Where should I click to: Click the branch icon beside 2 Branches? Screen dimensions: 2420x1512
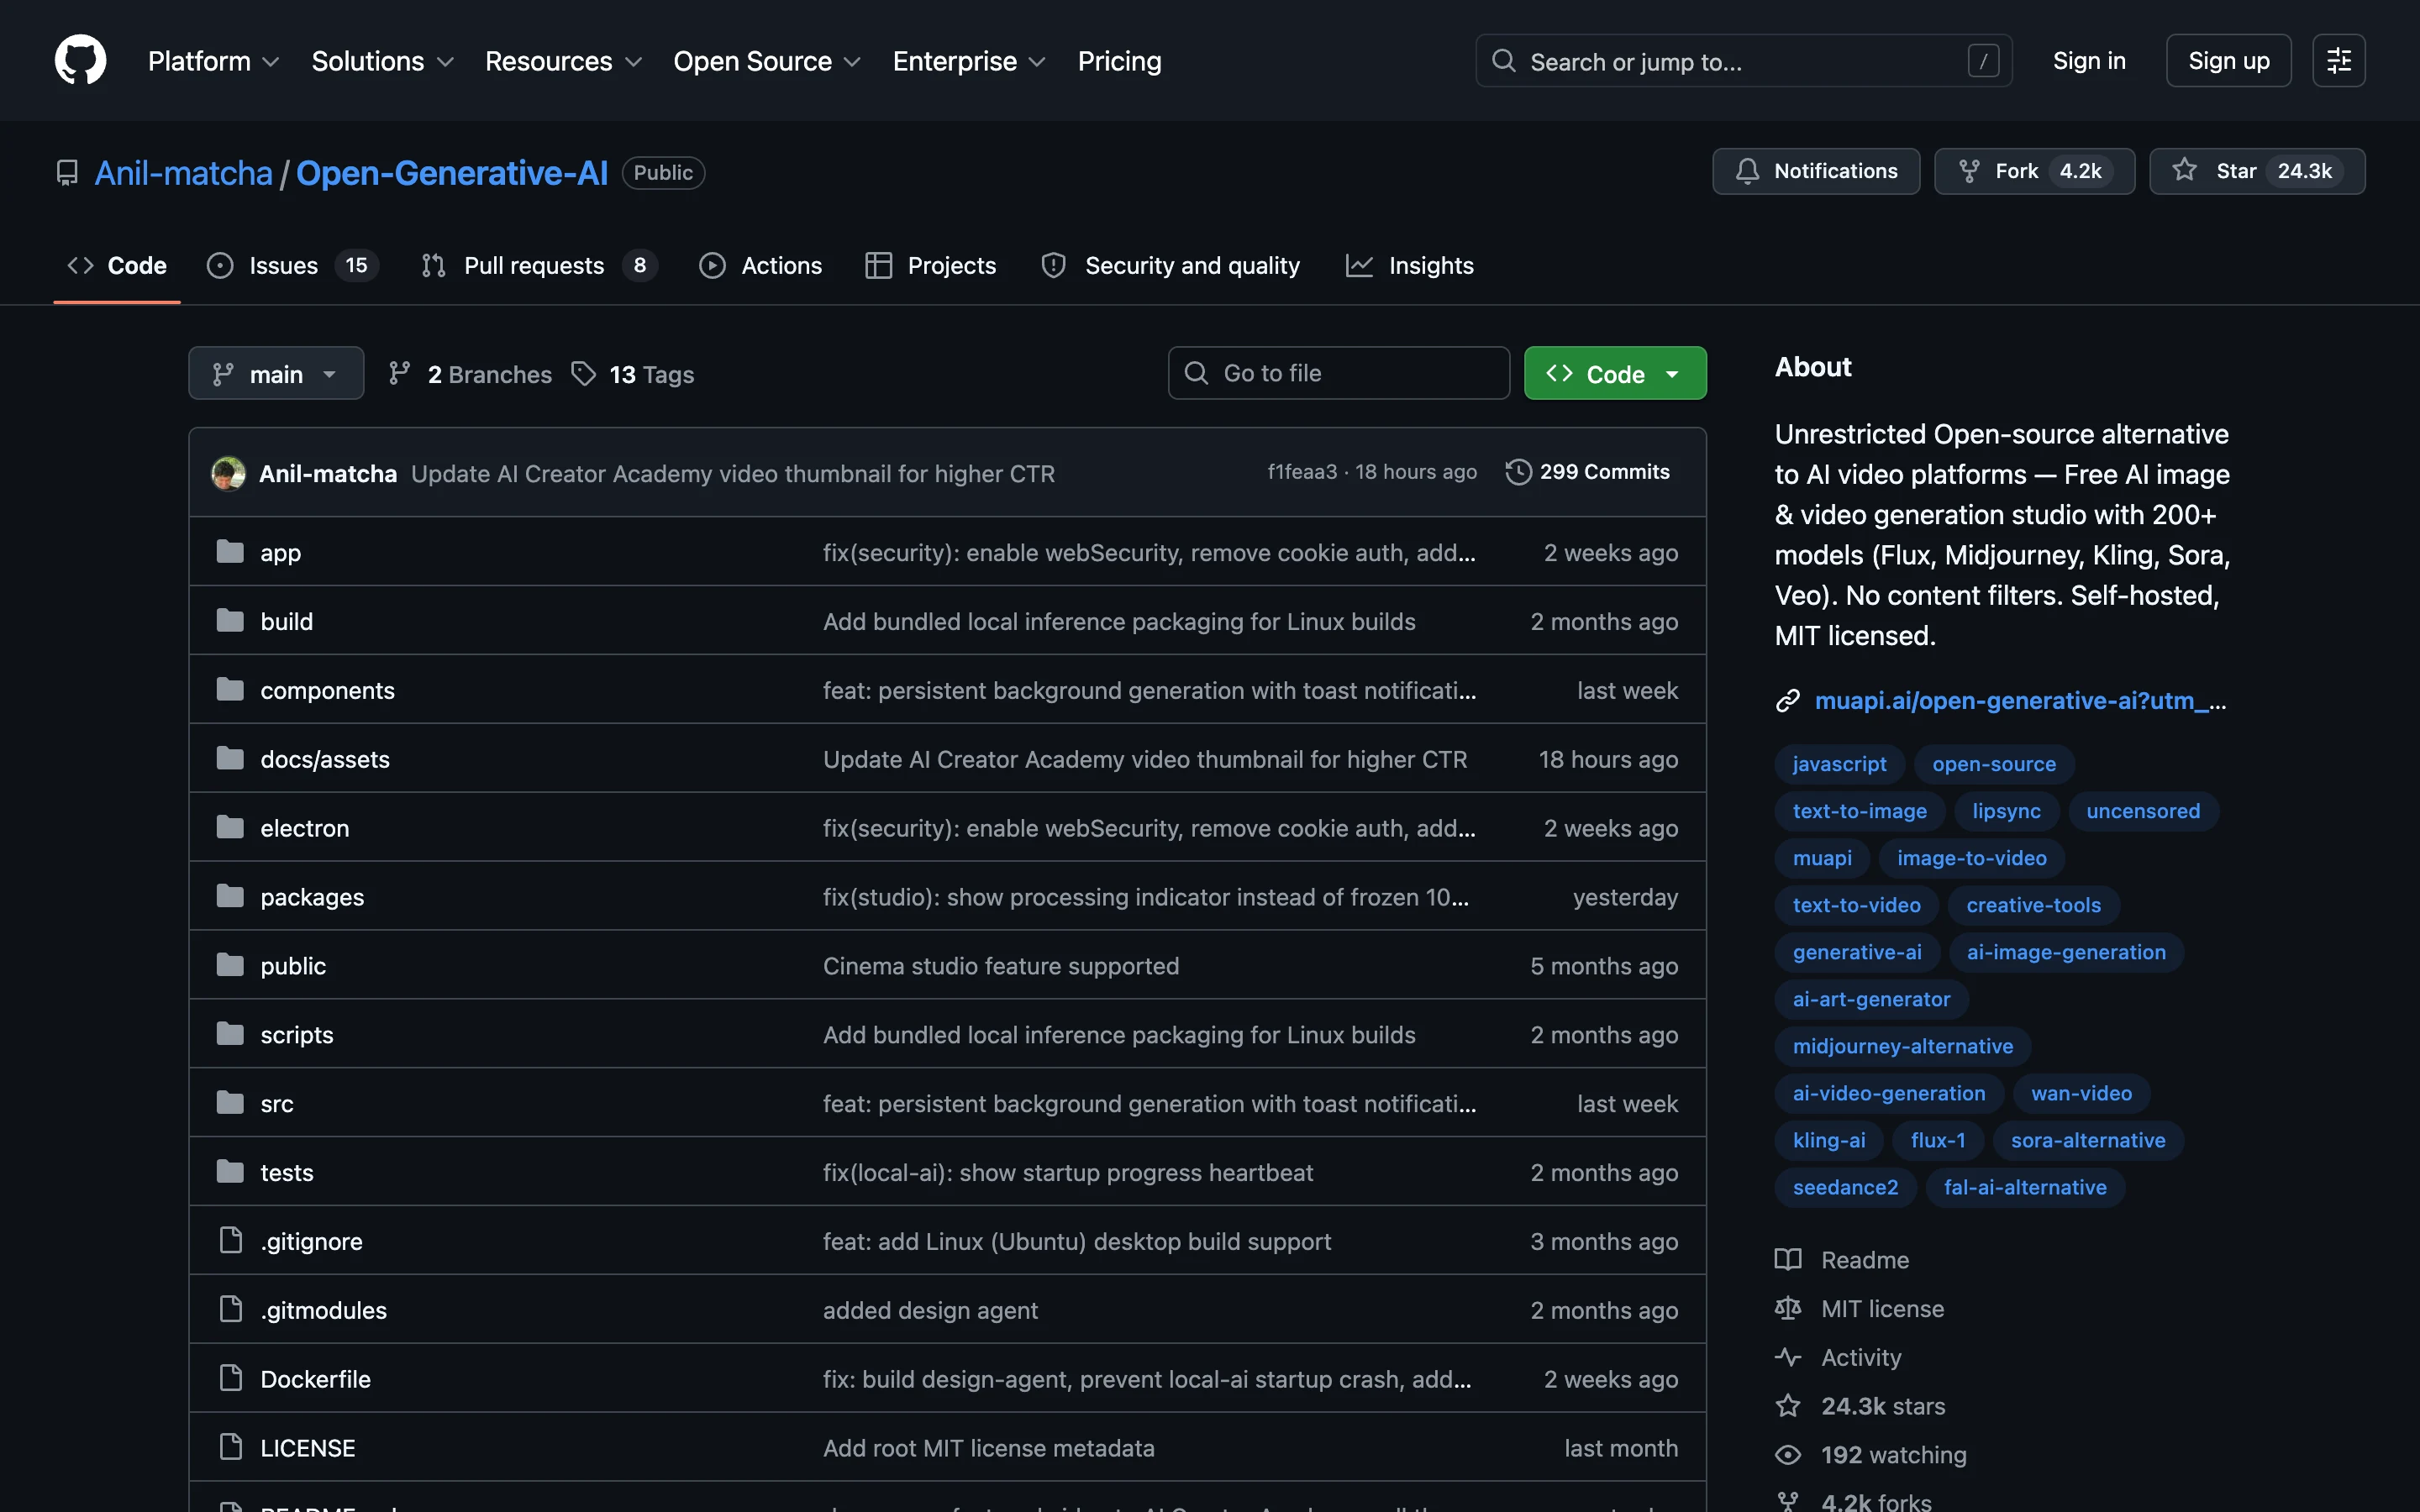[x=400, y=374]
